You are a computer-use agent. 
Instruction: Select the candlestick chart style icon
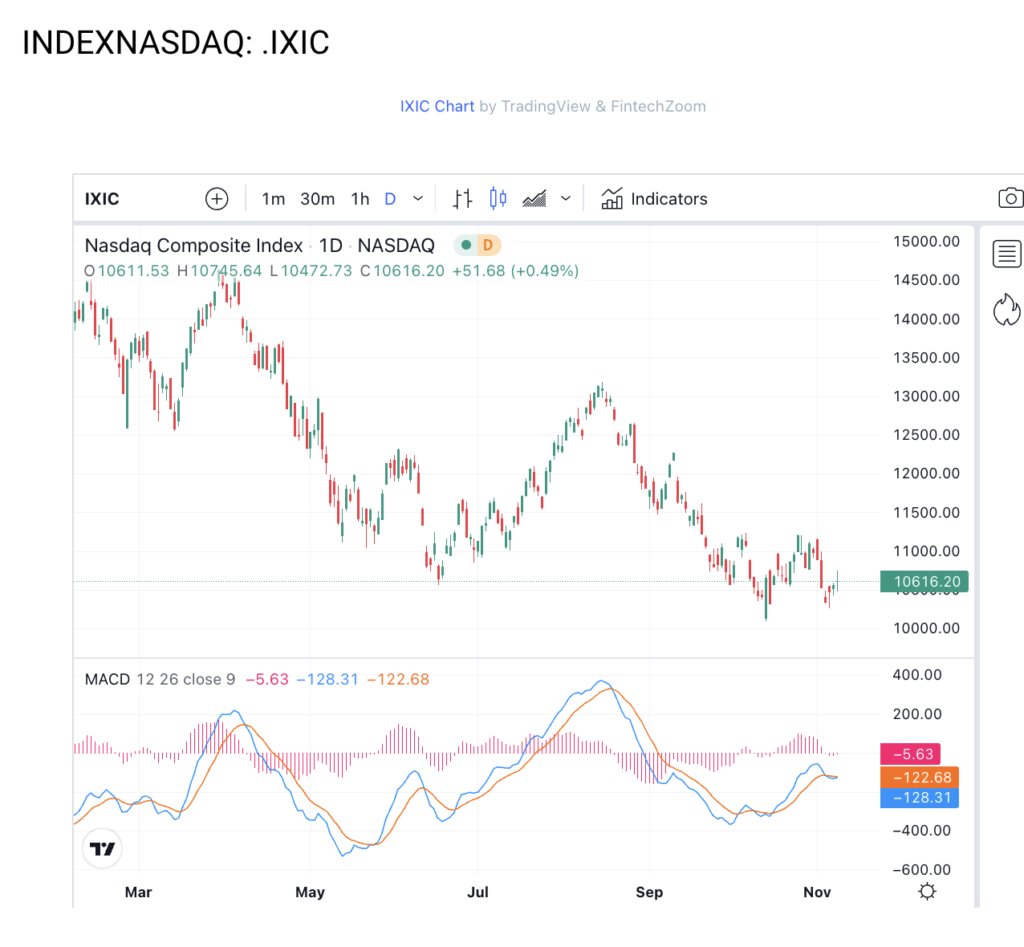tap(498, 198)
